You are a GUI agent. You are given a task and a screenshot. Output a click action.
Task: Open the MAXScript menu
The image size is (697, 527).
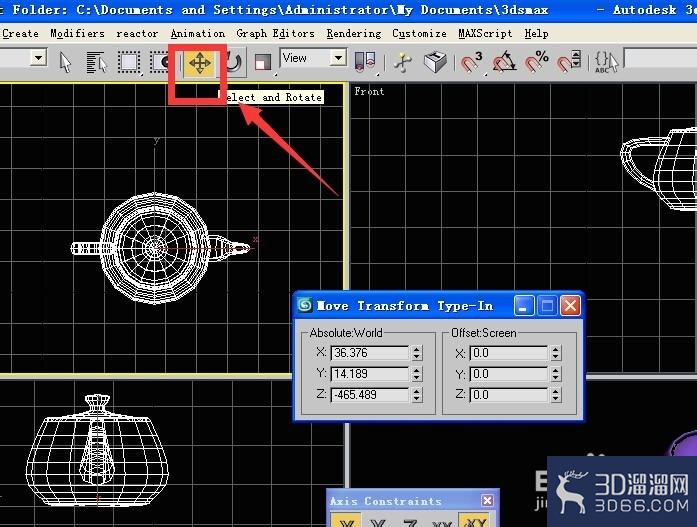(x=485, y=34)
